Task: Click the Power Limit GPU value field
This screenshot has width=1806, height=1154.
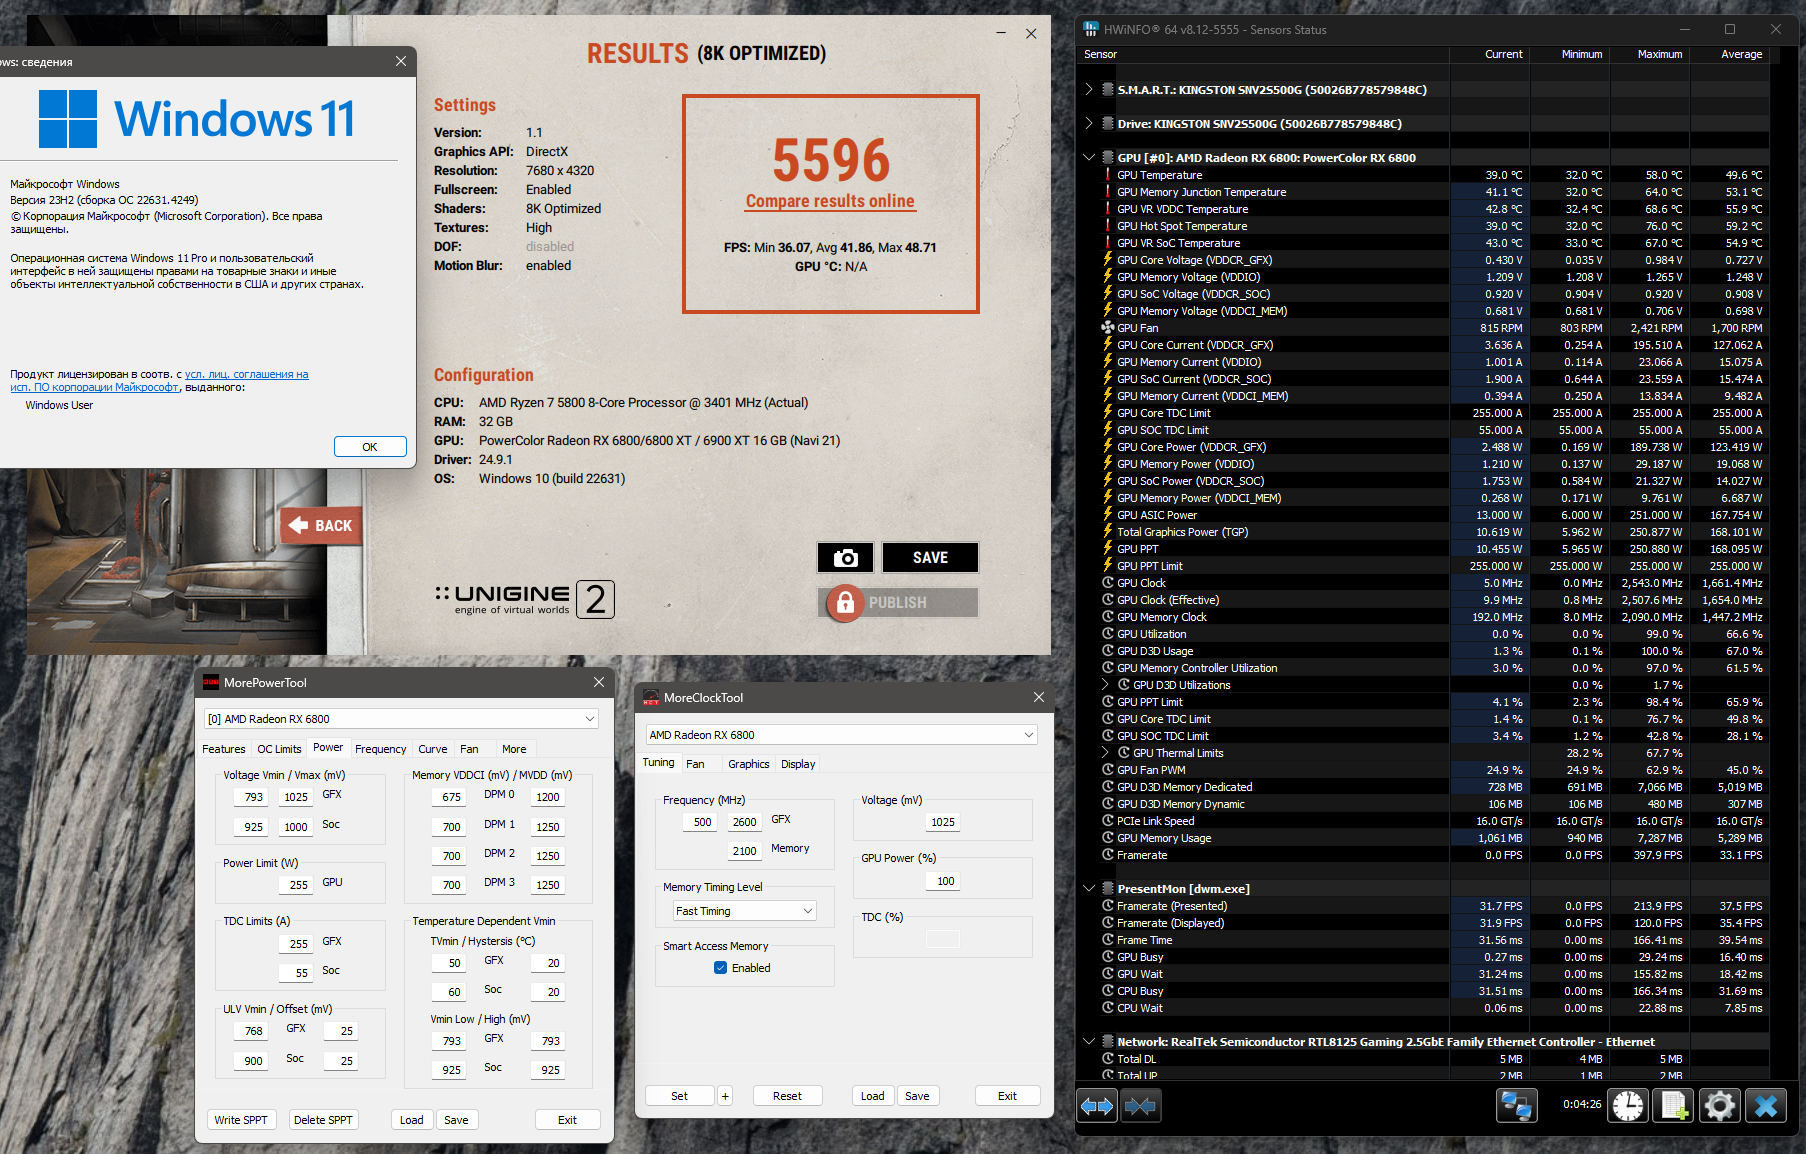Action: pyautogui.click(x=297, y=885)
